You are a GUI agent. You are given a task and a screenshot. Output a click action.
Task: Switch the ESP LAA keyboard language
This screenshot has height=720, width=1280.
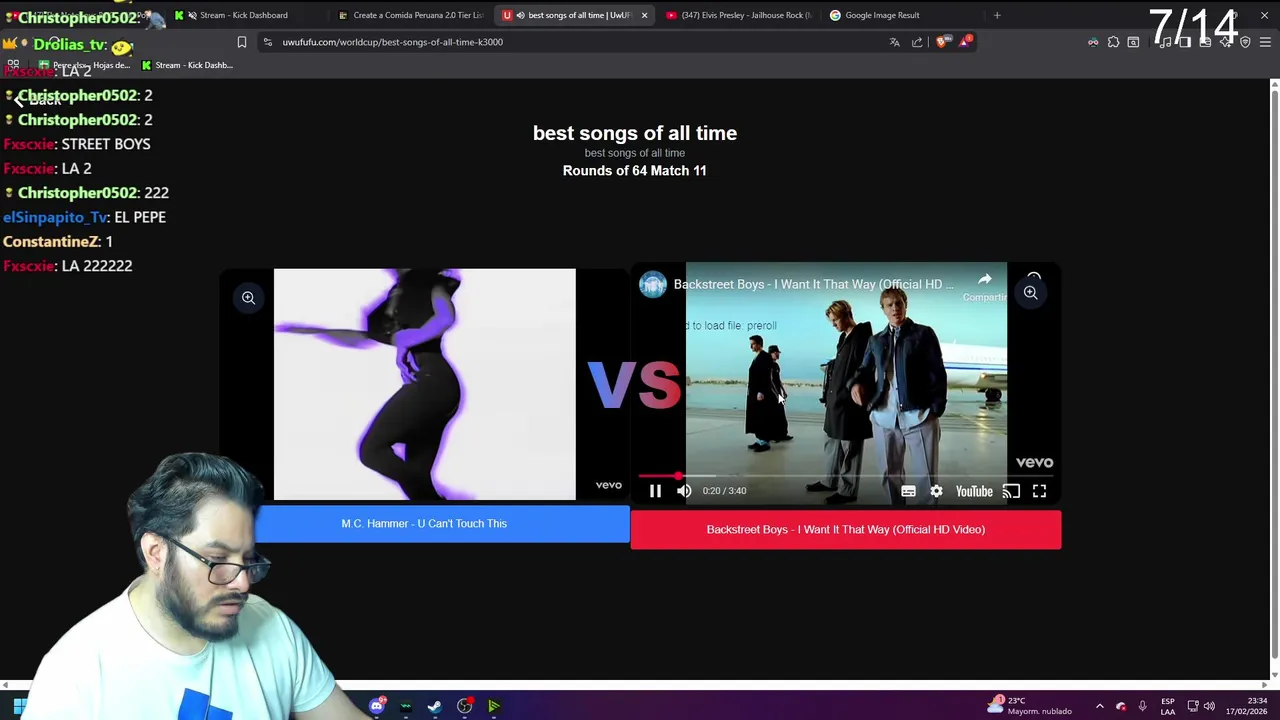[1167, 706]
